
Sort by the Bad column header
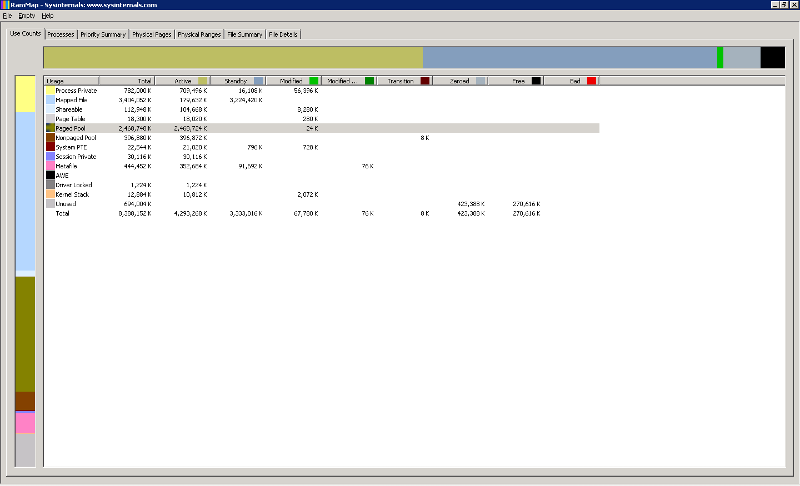(571, 81)
